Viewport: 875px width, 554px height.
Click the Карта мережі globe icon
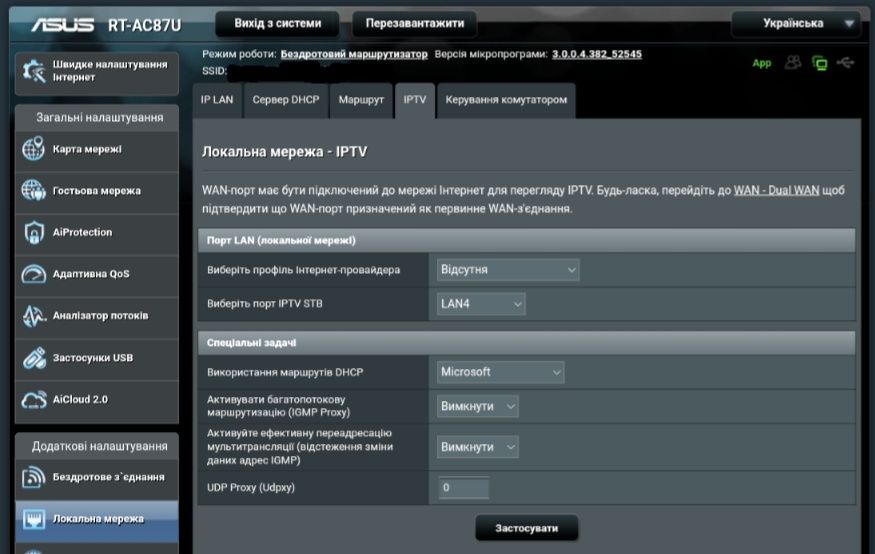33,149
